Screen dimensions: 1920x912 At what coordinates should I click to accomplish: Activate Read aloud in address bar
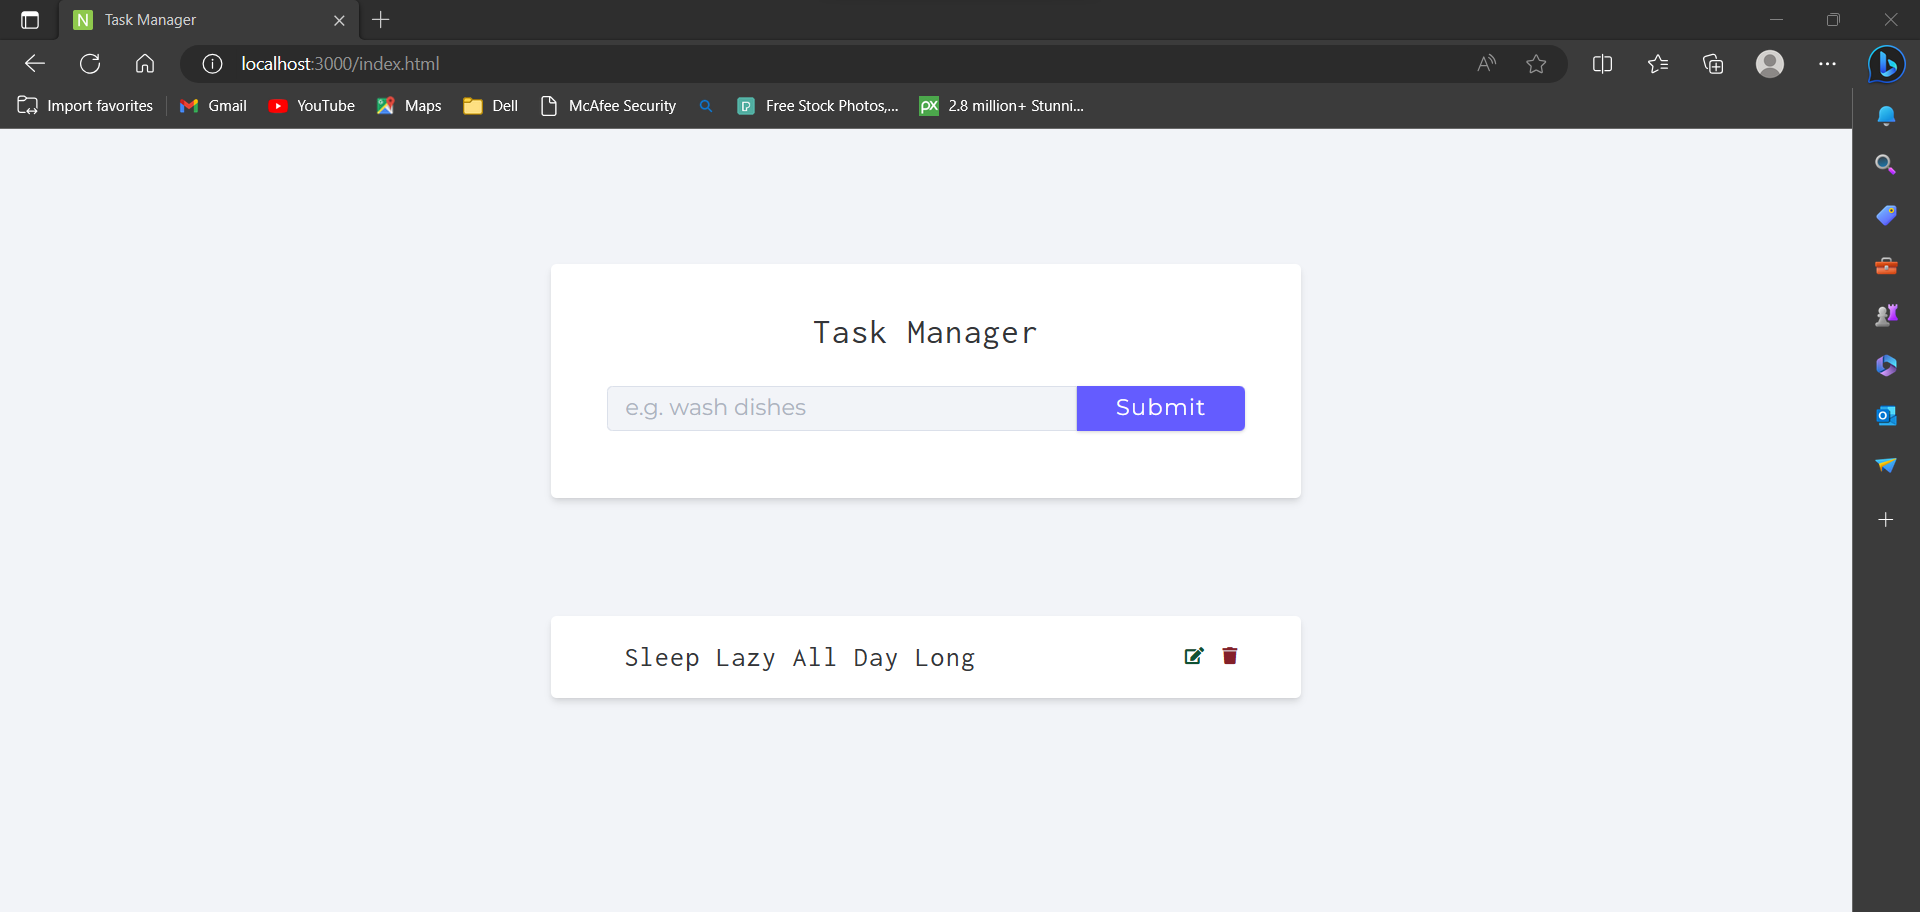(x=1487, y=64)
